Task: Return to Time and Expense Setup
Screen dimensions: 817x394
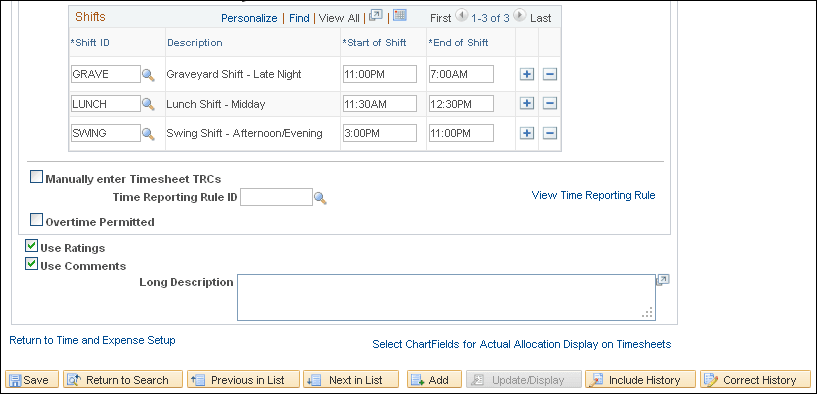Action: pos(92,340)
